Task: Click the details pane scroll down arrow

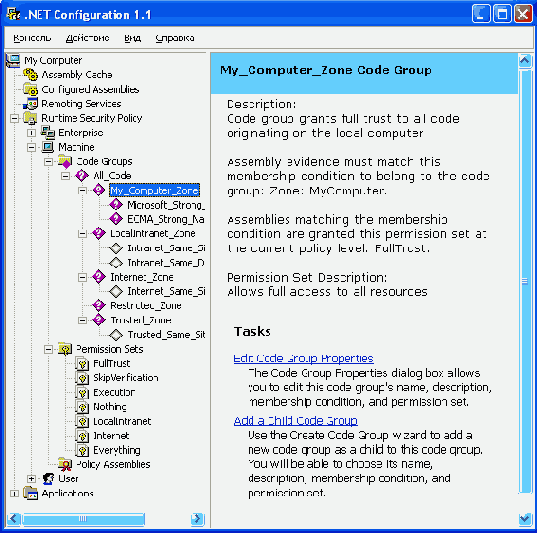Action: click(525, 518)
